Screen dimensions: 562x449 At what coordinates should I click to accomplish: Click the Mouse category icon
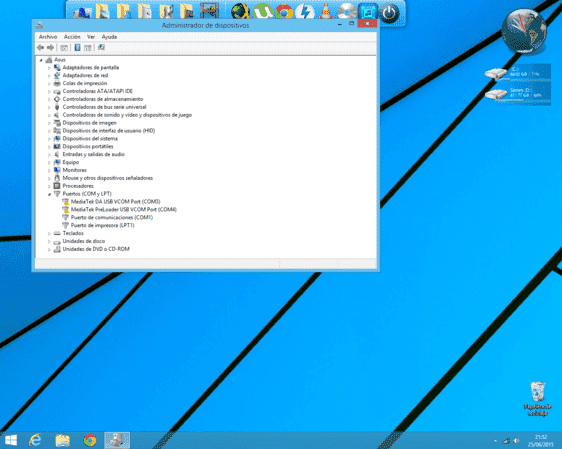(x=57, y=178)
